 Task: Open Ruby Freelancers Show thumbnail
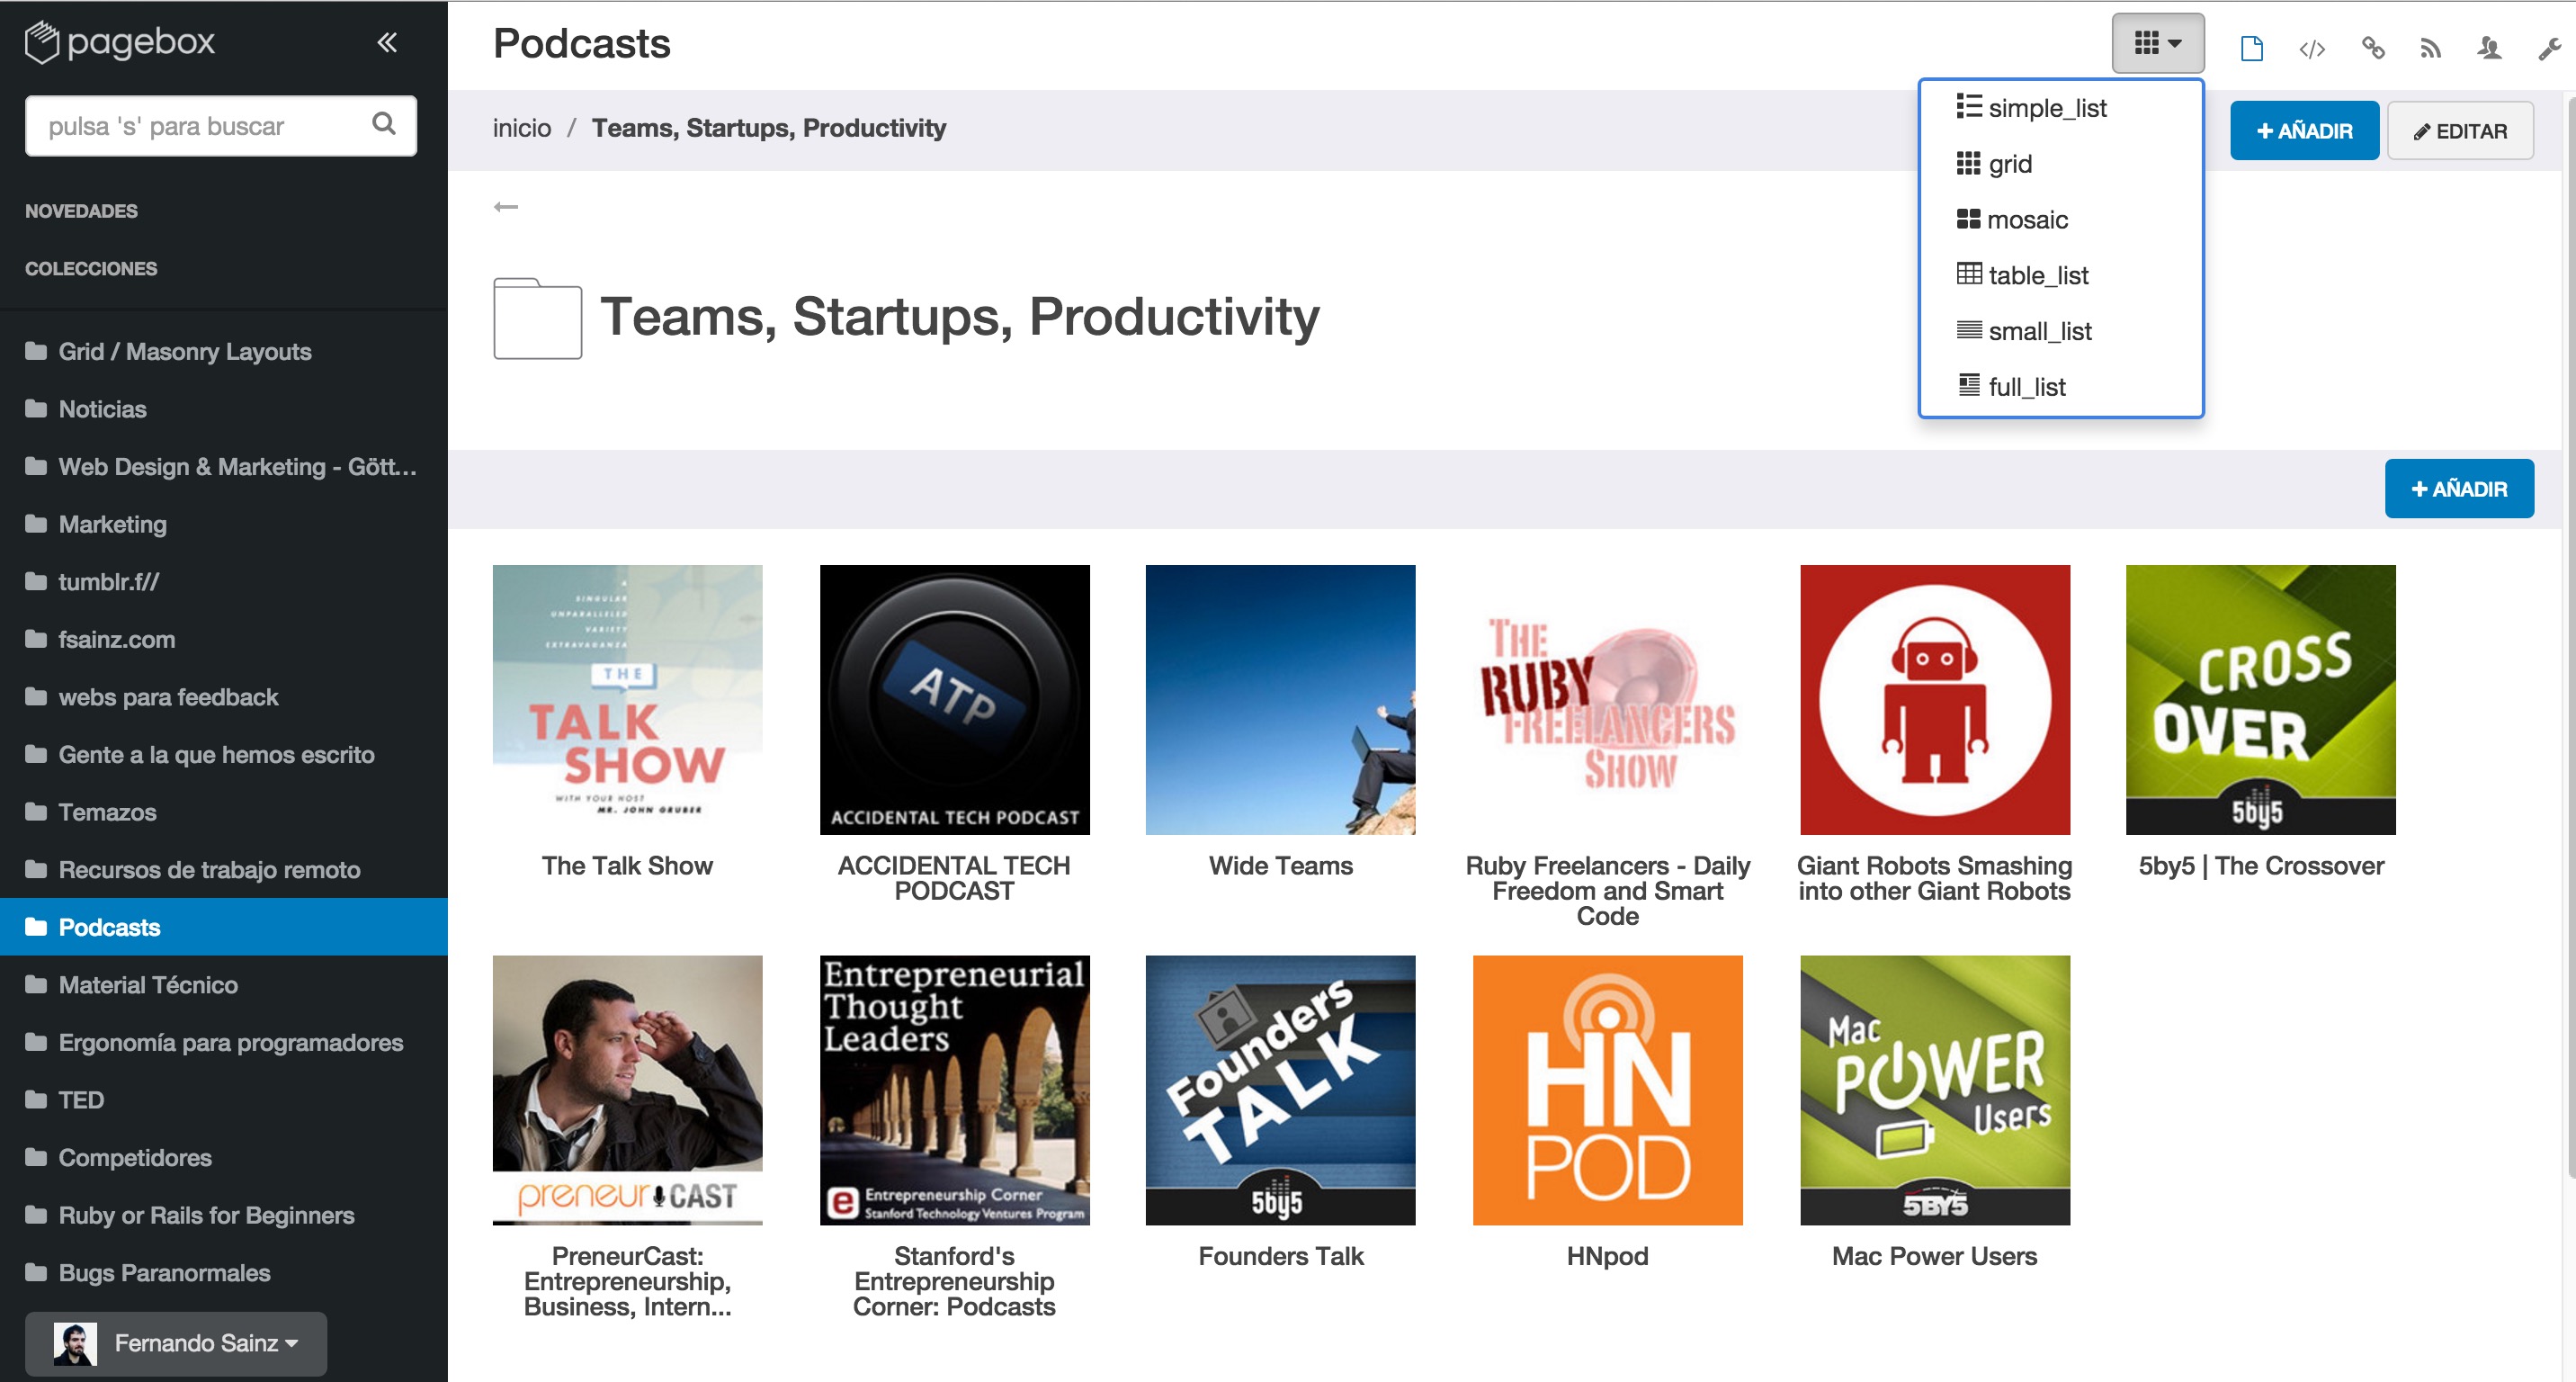(1607, 700)
